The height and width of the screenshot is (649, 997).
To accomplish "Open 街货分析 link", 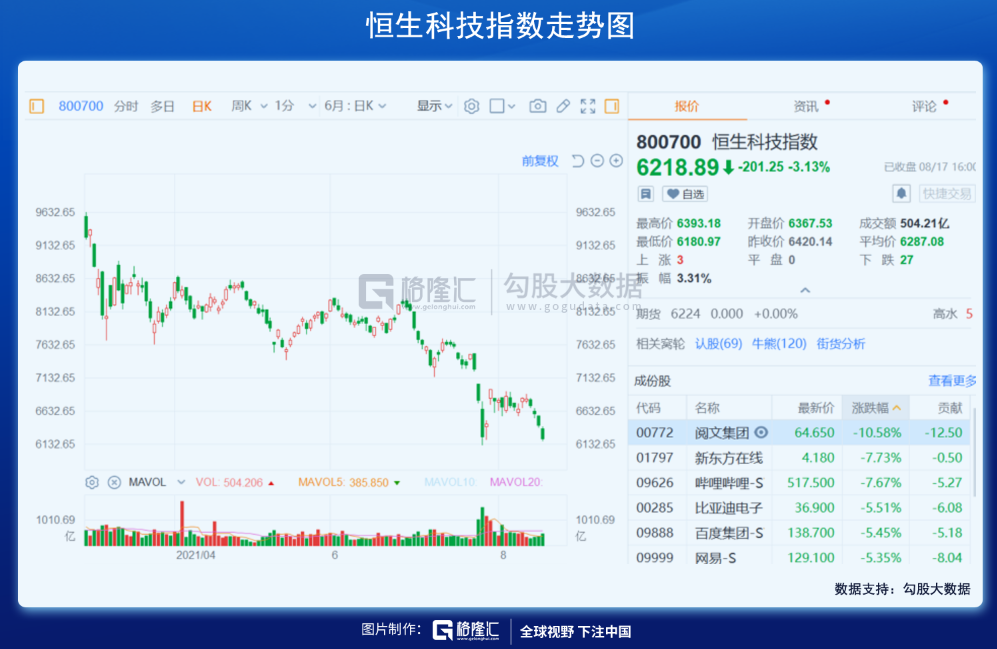I will click(x=841, y=344).
